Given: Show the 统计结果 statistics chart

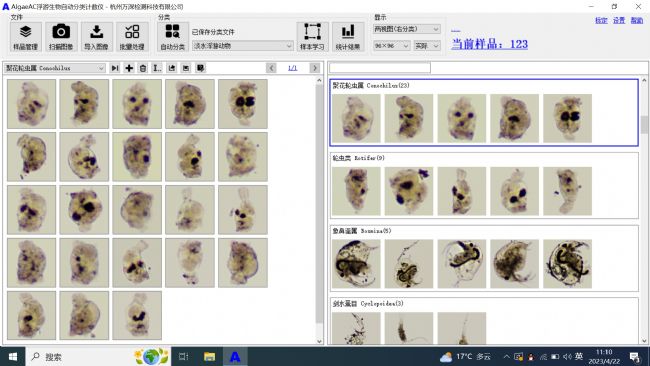Looking at the screenshot, I should click(348, 37).
